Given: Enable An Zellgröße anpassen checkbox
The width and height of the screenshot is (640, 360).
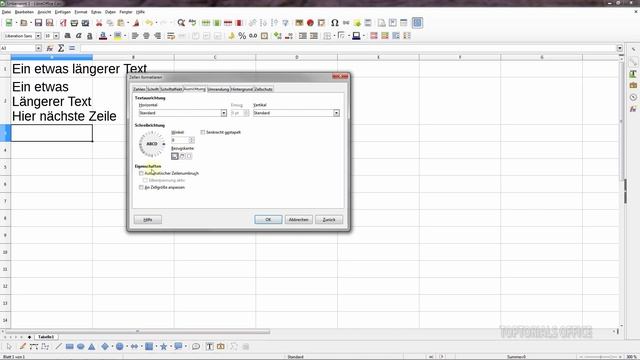Looking at the screenshot, I should click(x=141, y=187).
